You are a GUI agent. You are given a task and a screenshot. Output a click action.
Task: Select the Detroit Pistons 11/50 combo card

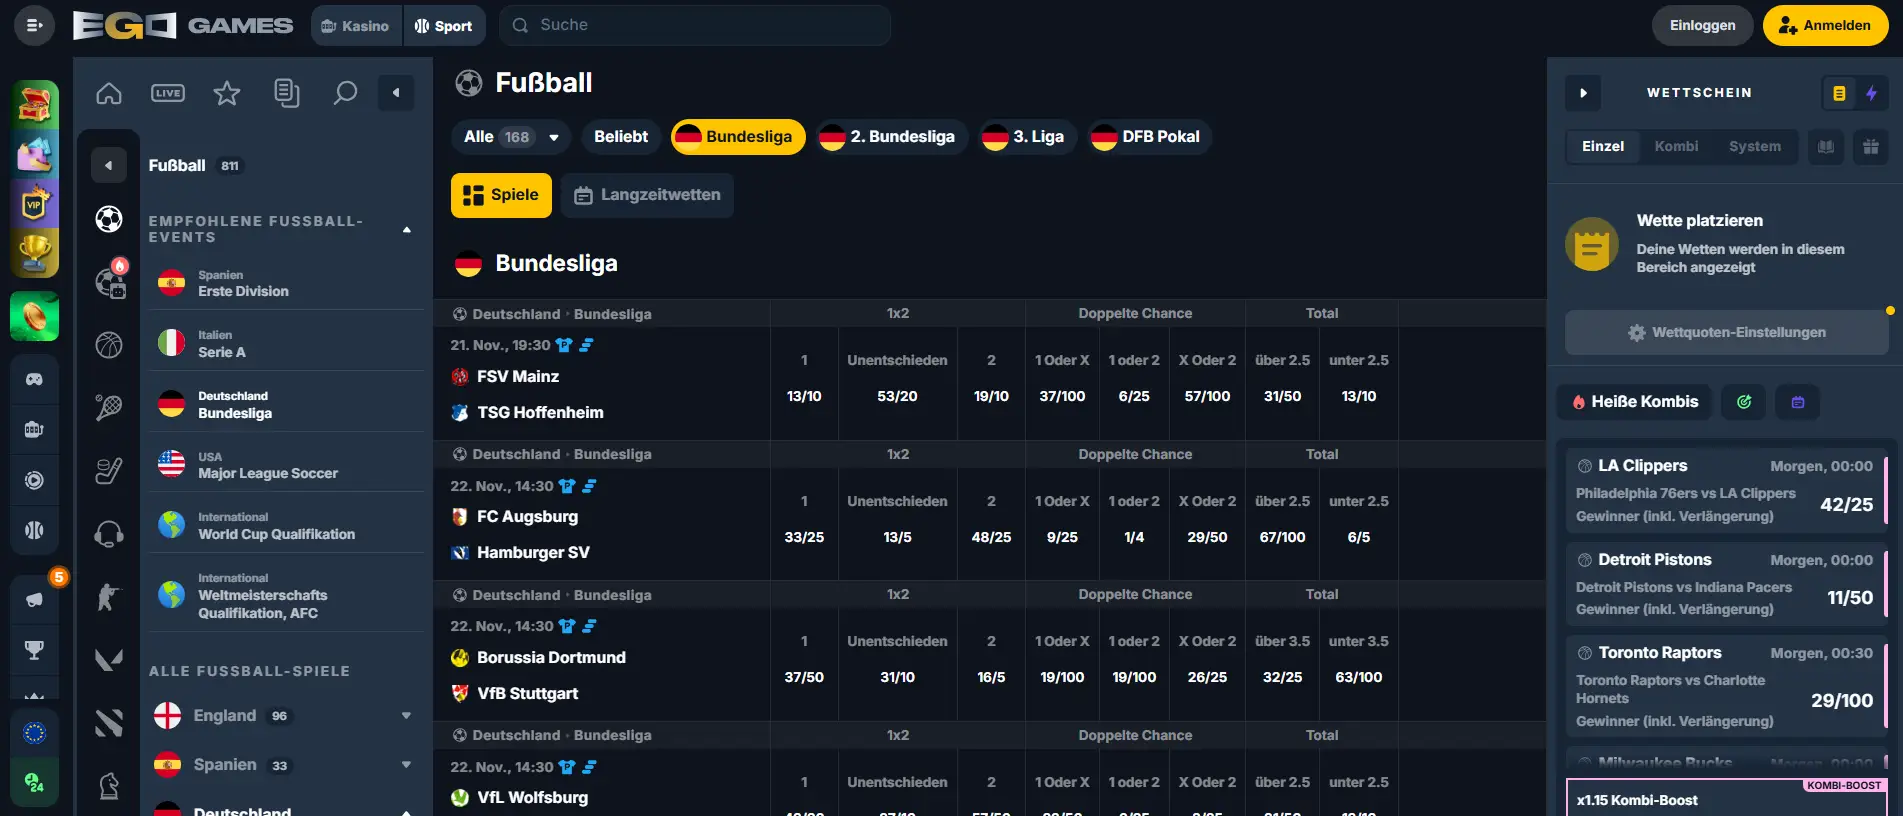coord(1726,584)
